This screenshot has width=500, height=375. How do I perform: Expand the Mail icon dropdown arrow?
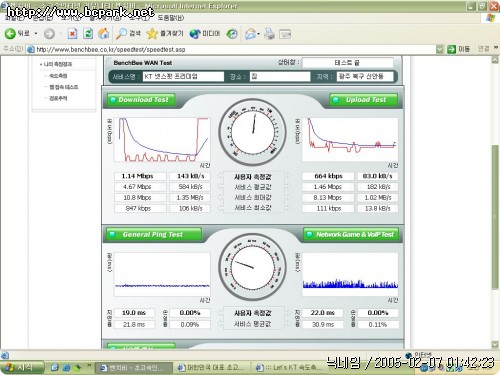click(258, 34)
